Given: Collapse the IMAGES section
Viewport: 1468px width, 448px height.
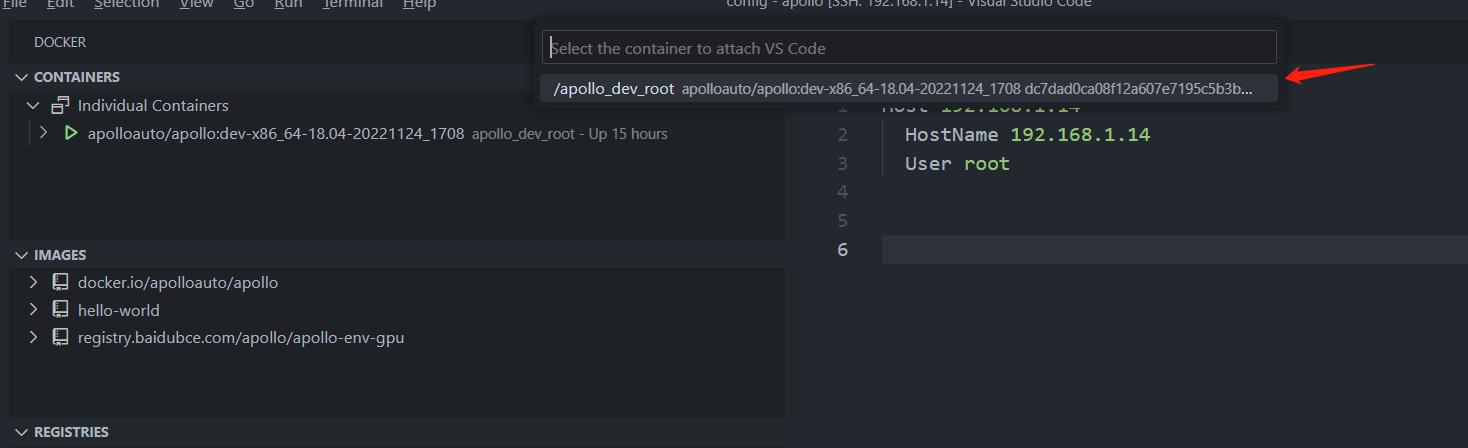Looking at the screenshot, I should pos(22,255).
